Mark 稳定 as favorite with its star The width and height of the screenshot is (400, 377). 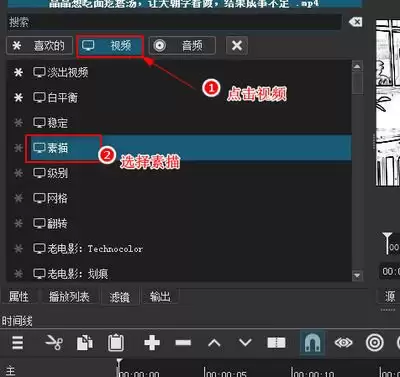(18, 123)
